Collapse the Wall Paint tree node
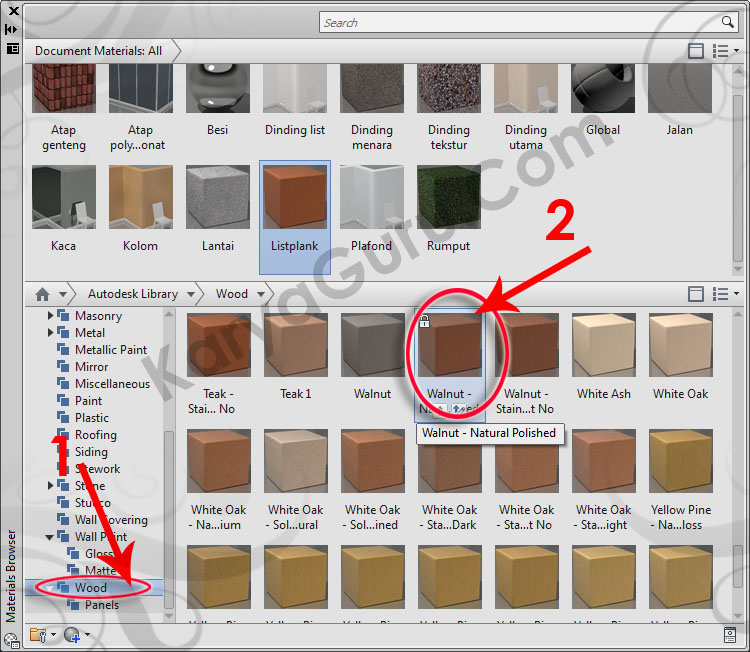Image resolution: width=750 pixels, height=652 pixels. (51, 537)
